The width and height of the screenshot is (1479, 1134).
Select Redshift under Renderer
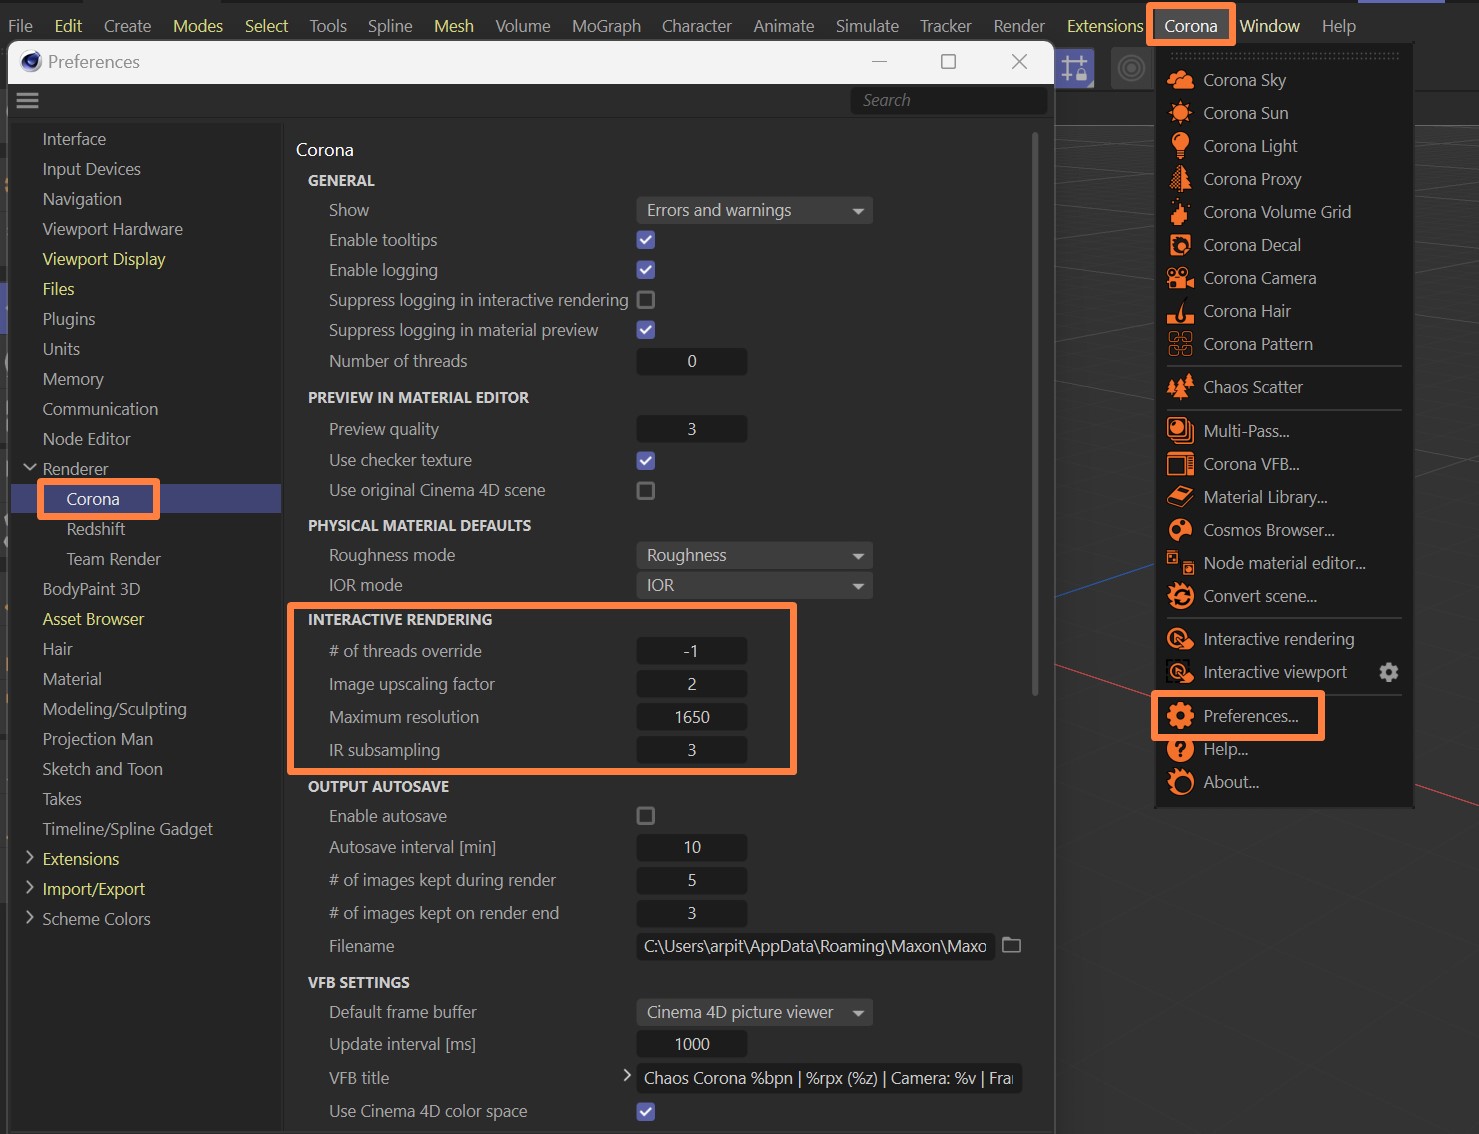[96, 529]
